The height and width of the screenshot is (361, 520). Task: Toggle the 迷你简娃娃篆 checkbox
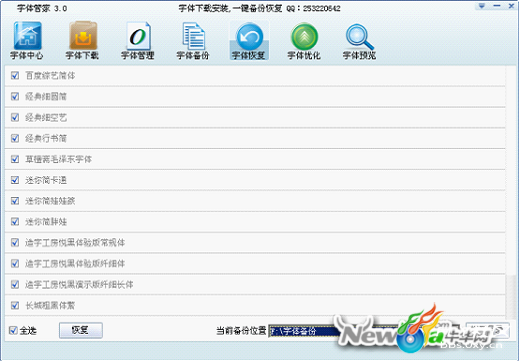coord(15,201)
